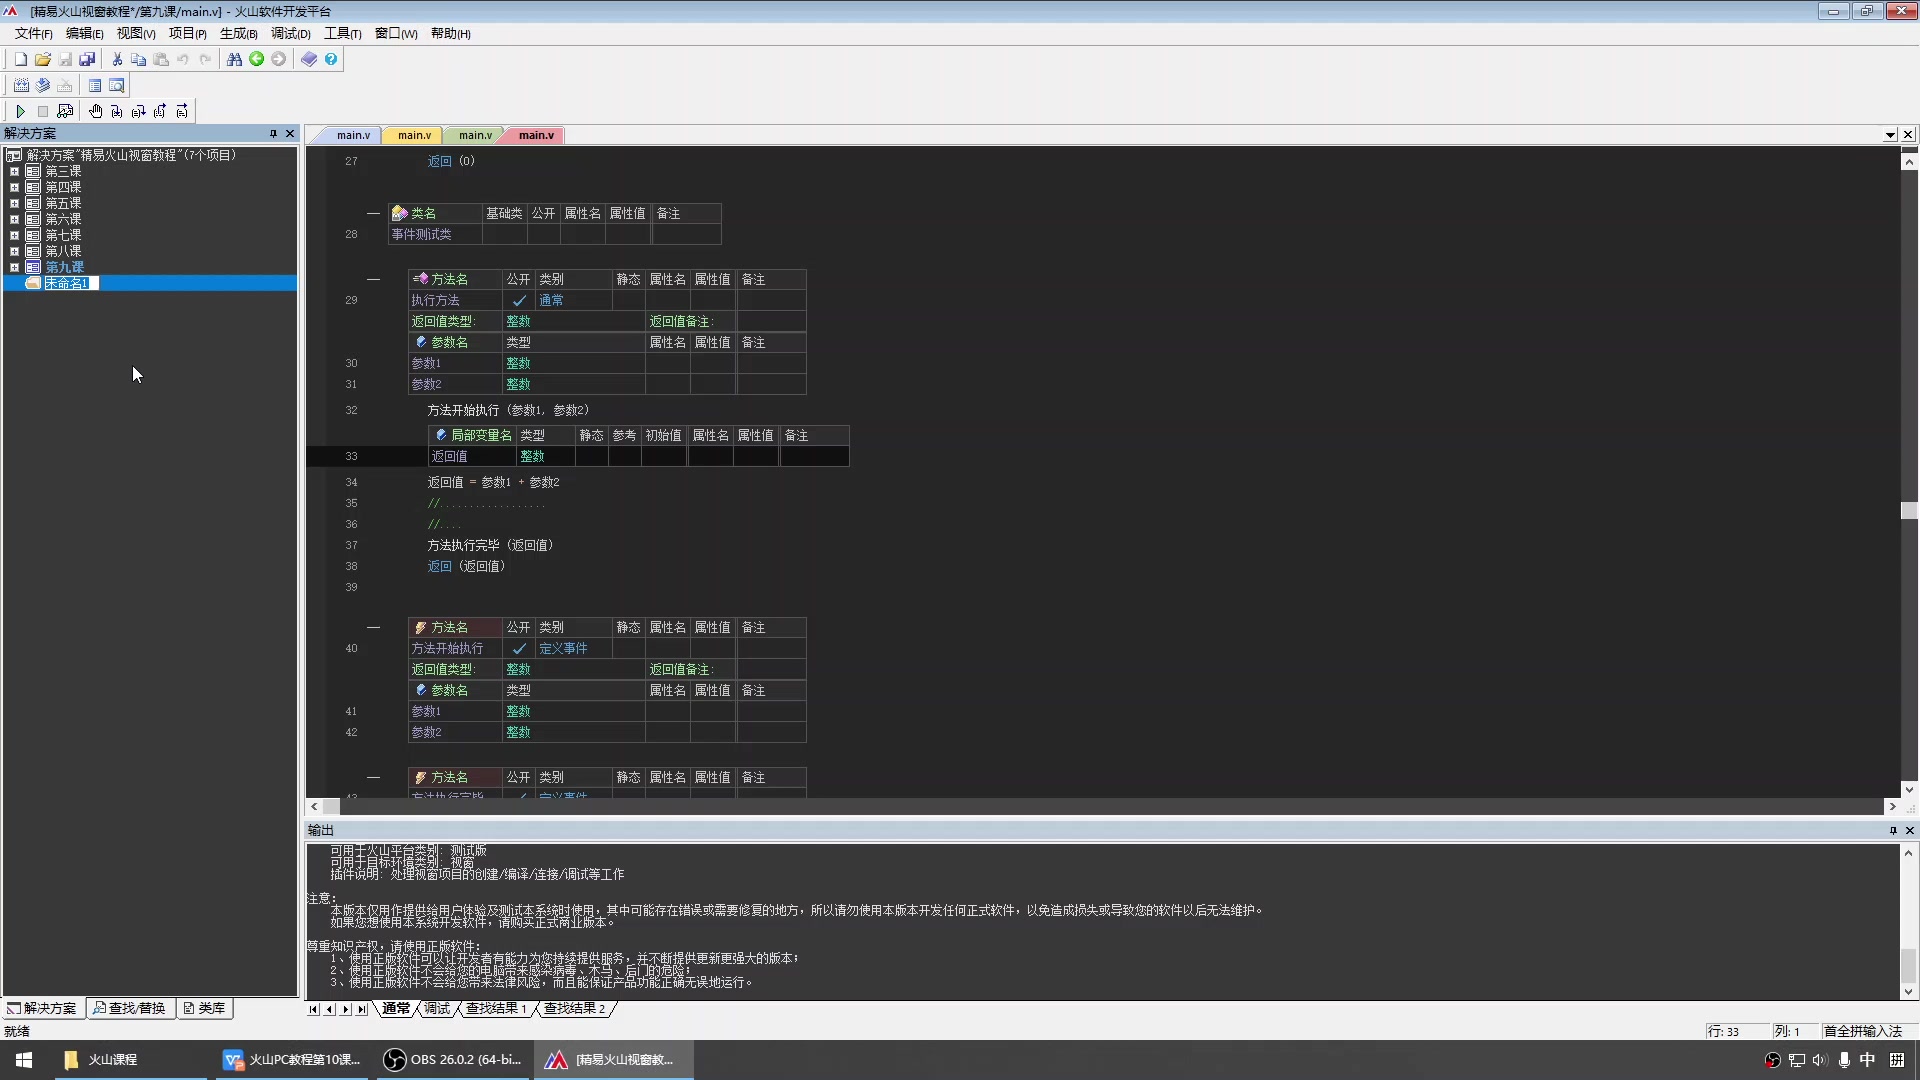This screenshot has width=1920, height=1080.
Task: Expand the 第八课 tree node
Action: (x=14, y=251)
